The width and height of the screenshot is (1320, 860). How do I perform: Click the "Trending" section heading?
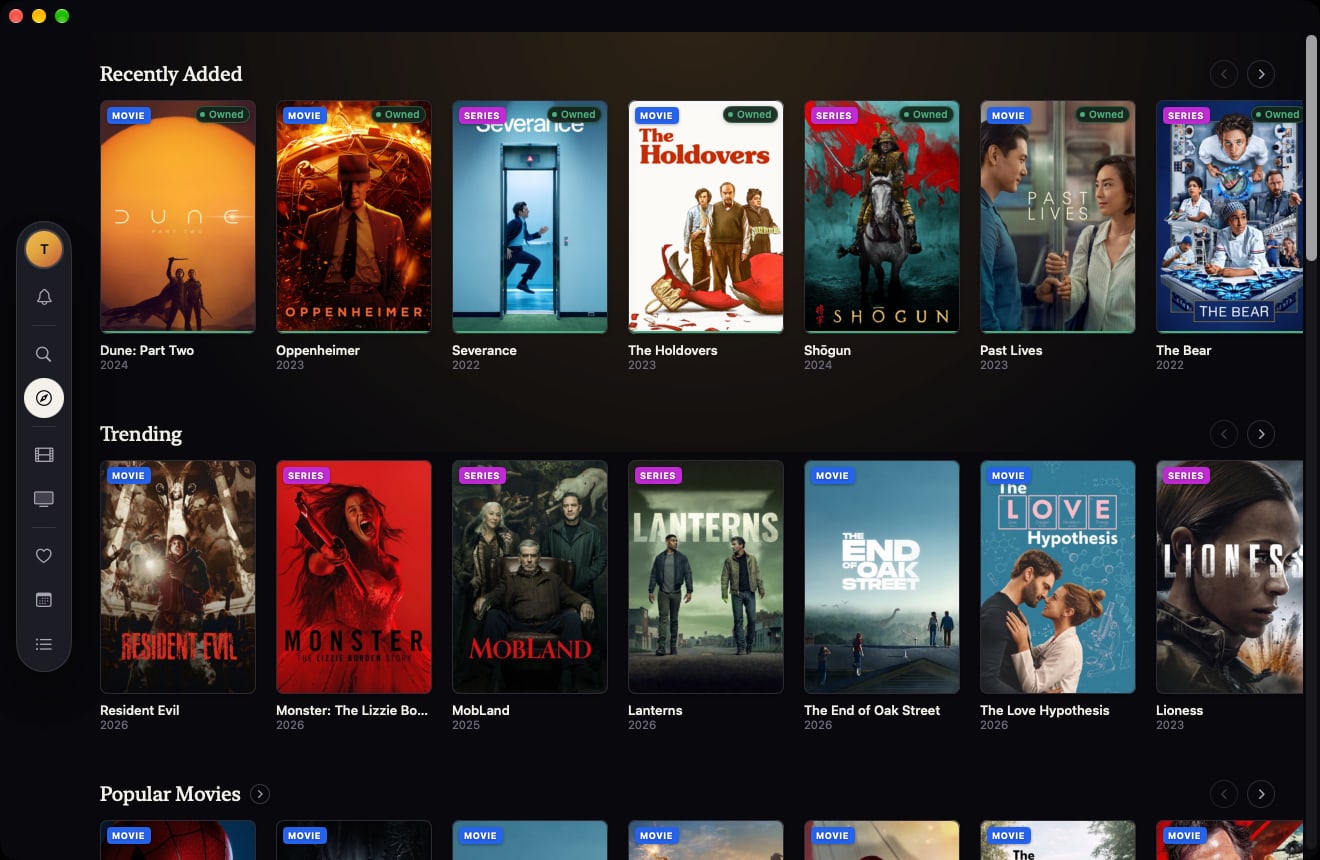141,434
